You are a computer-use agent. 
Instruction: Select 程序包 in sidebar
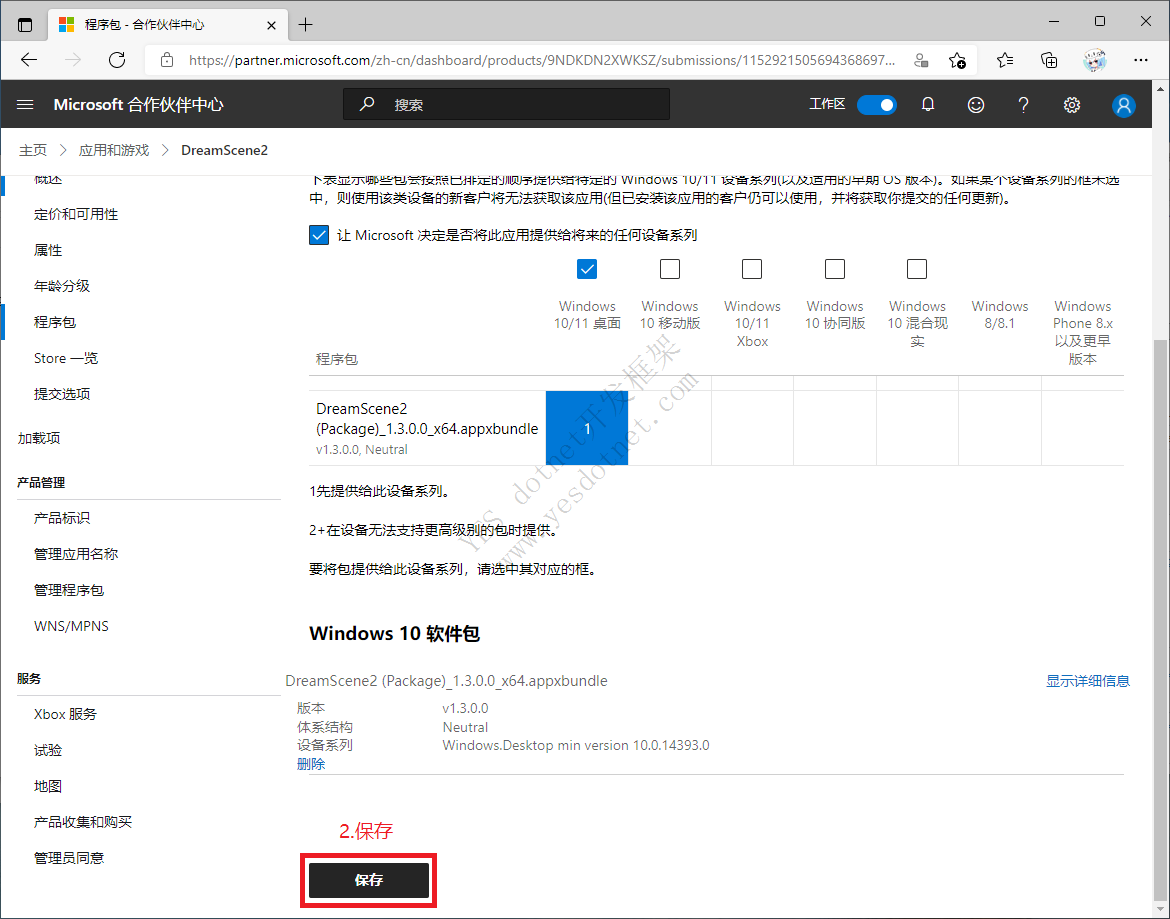pos(55,322)
